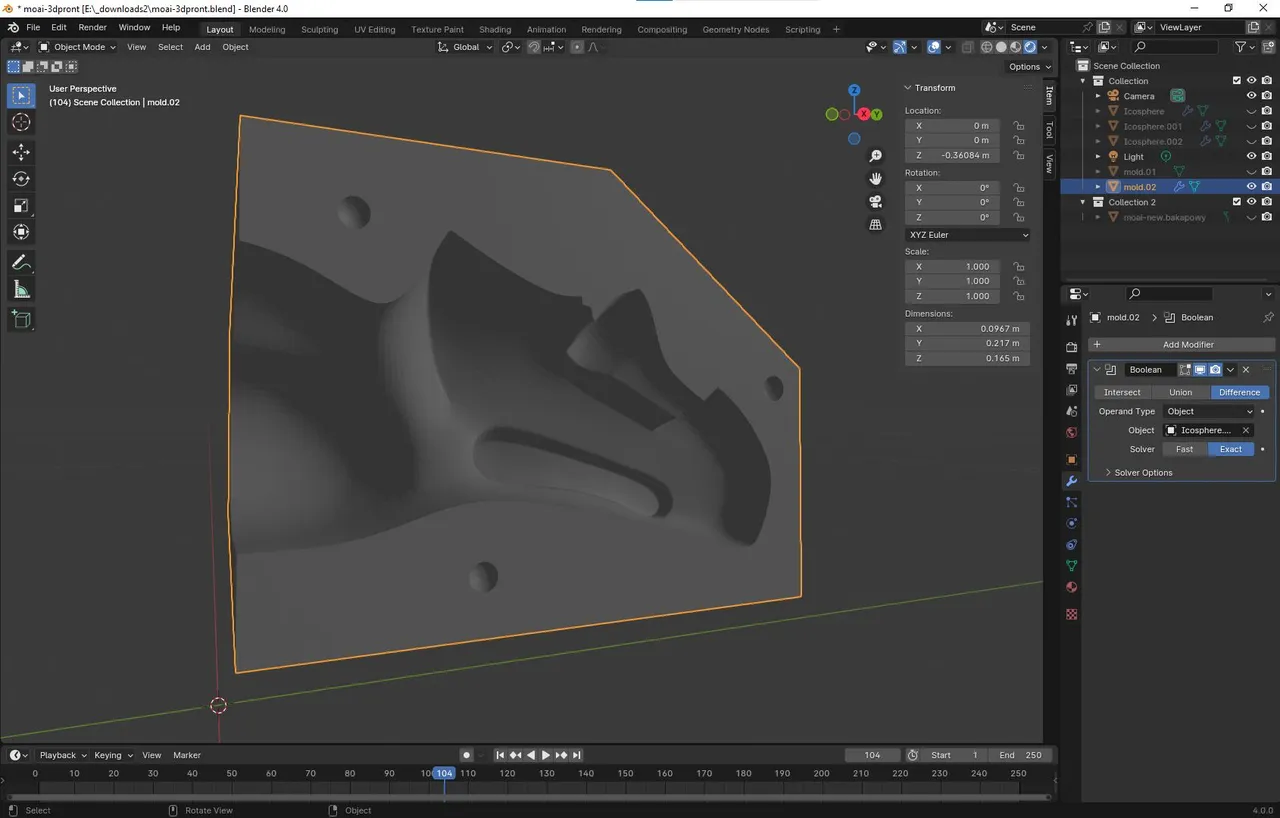Activate the Move tool
This screenshot has height=818, width=1280.
21,152
